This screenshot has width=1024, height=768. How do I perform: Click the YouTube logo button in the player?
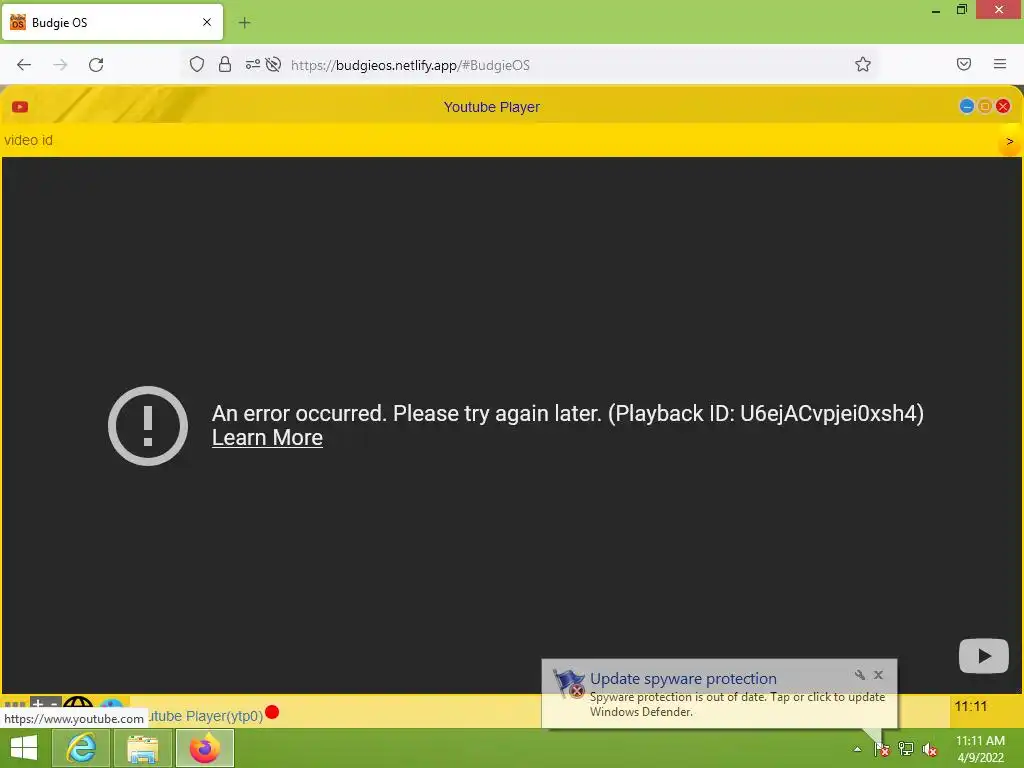[x=984, y=656]
